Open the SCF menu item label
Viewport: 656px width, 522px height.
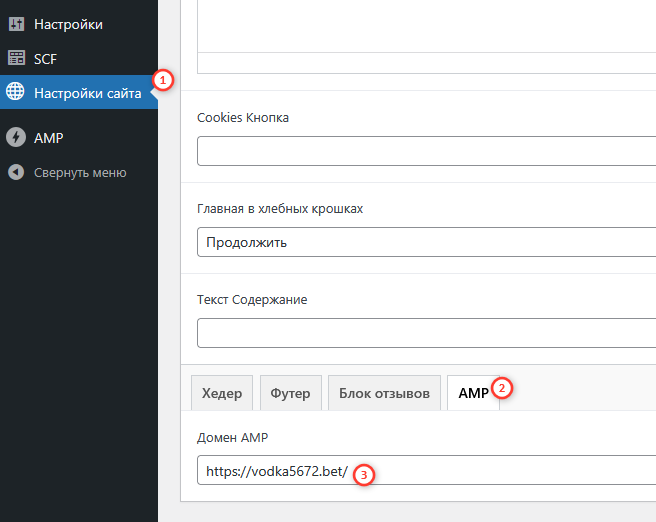(46, 59)
